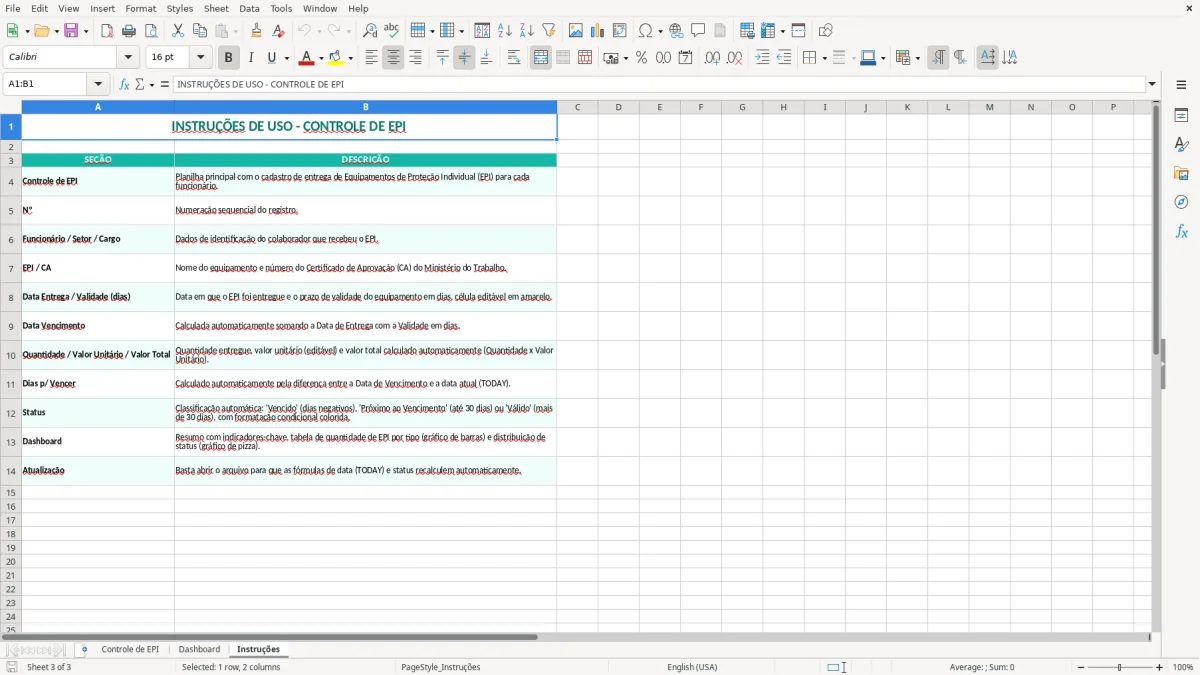Click zoom level 100% in status bar
The width and height of the screenshot is (1200, 675).
tap(1183, 667)
